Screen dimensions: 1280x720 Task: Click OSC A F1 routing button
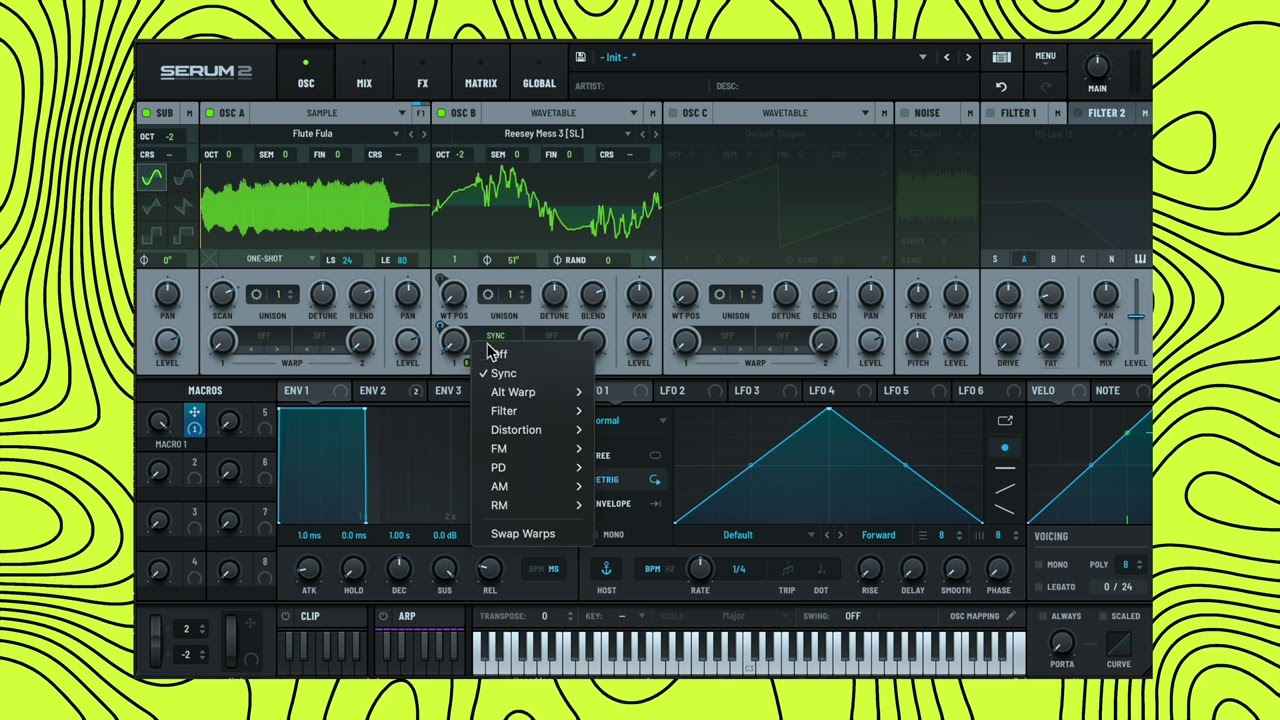coord(421,113)
